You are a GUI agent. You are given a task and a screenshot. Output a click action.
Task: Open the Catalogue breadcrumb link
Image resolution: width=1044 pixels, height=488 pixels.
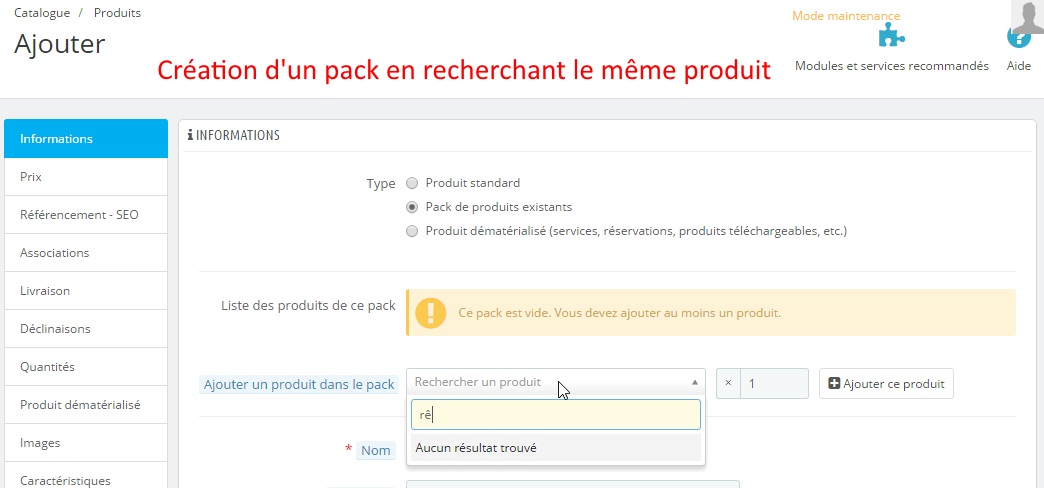tap(43, 13)
